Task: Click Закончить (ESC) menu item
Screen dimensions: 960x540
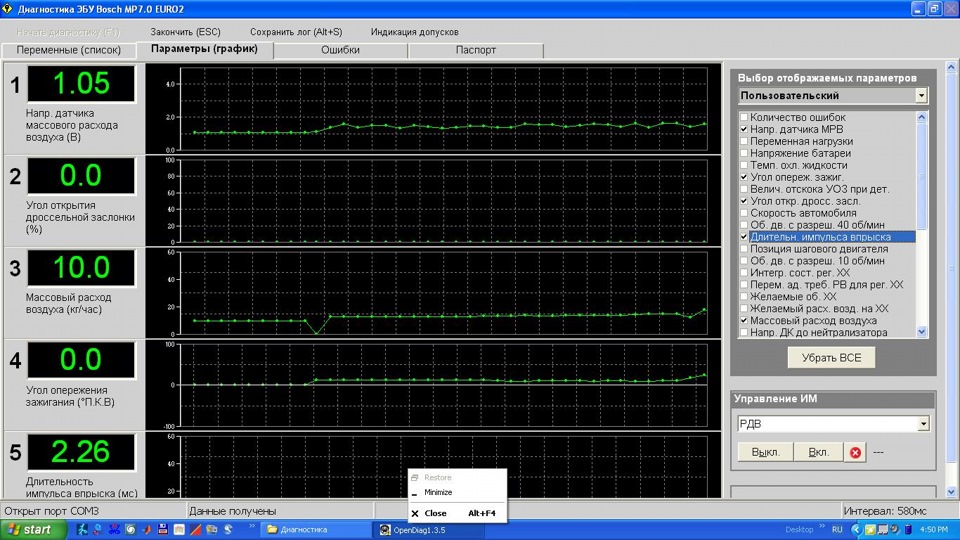Action: point(185,32)
